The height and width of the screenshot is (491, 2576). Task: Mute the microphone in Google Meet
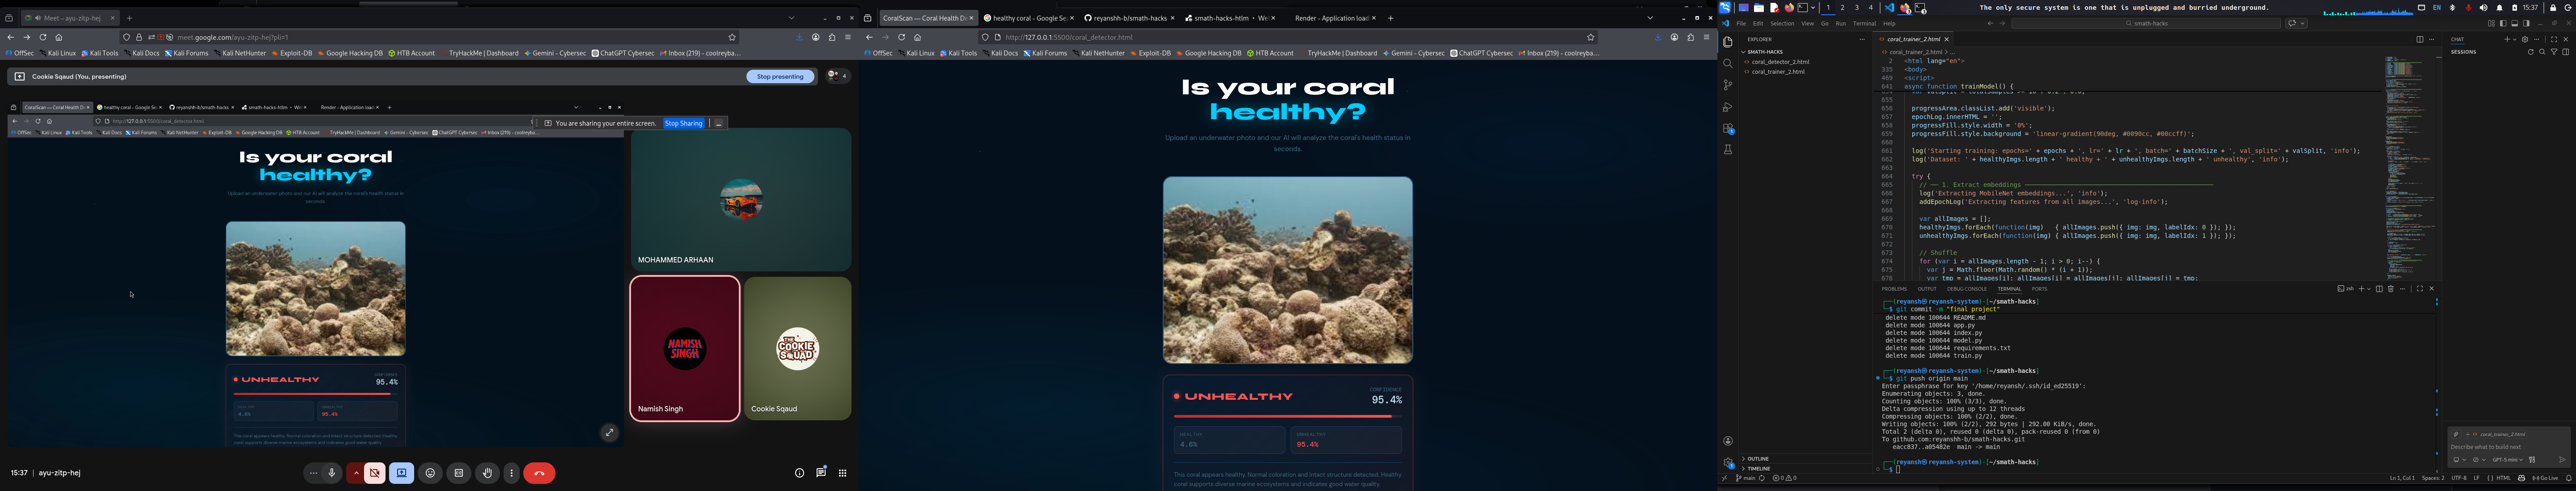click(x=332, y=473)
